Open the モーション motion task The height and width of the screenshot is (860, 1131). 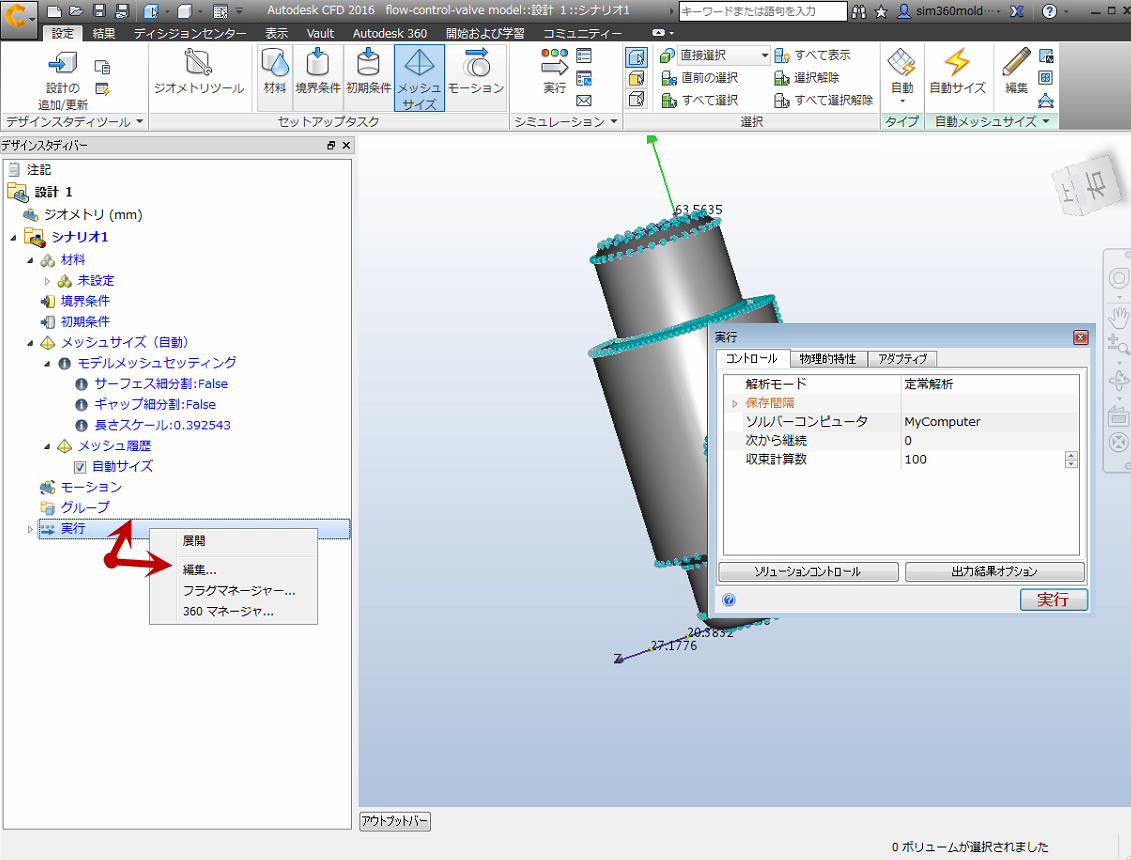[475, 71]
